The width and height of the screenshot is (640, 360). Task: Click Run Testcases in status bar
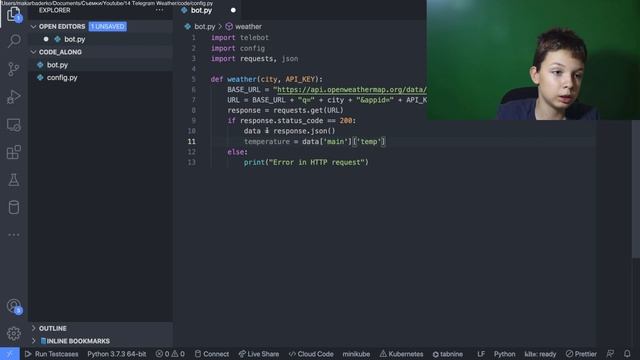pyautogui.click(x=52, y=354)
